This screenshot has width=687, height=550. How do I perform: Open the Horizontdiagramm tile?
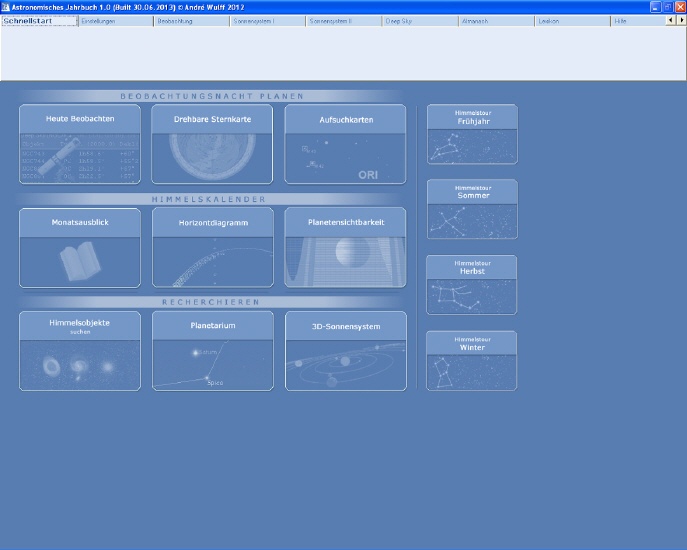coord(212,248)
